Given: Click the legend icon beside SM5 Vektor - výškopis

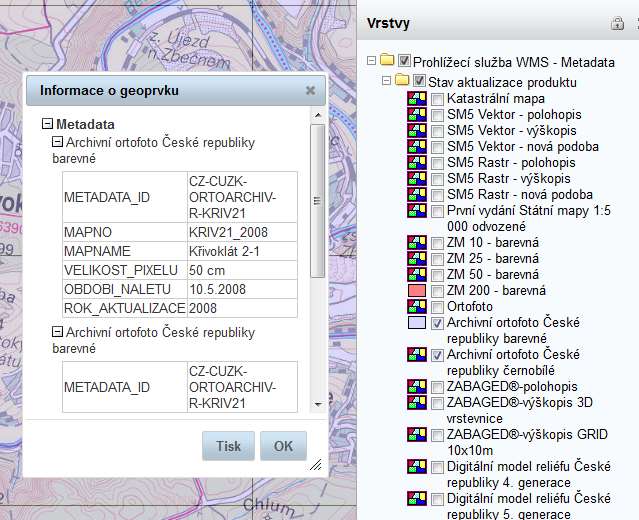Looking at the screenshot, I should point(416,130).
